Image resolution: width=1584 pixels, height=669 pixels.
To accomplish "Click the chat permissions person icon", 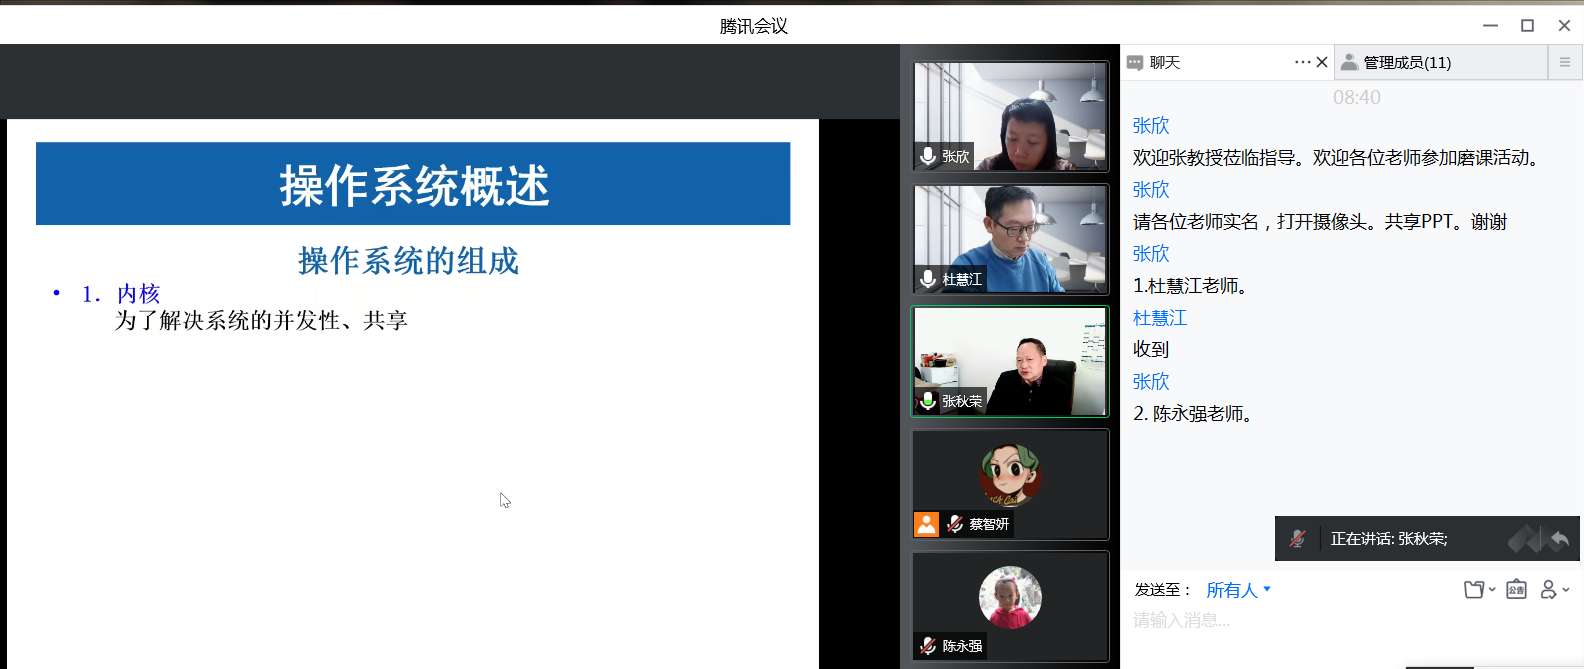I will coord(1548,590).
